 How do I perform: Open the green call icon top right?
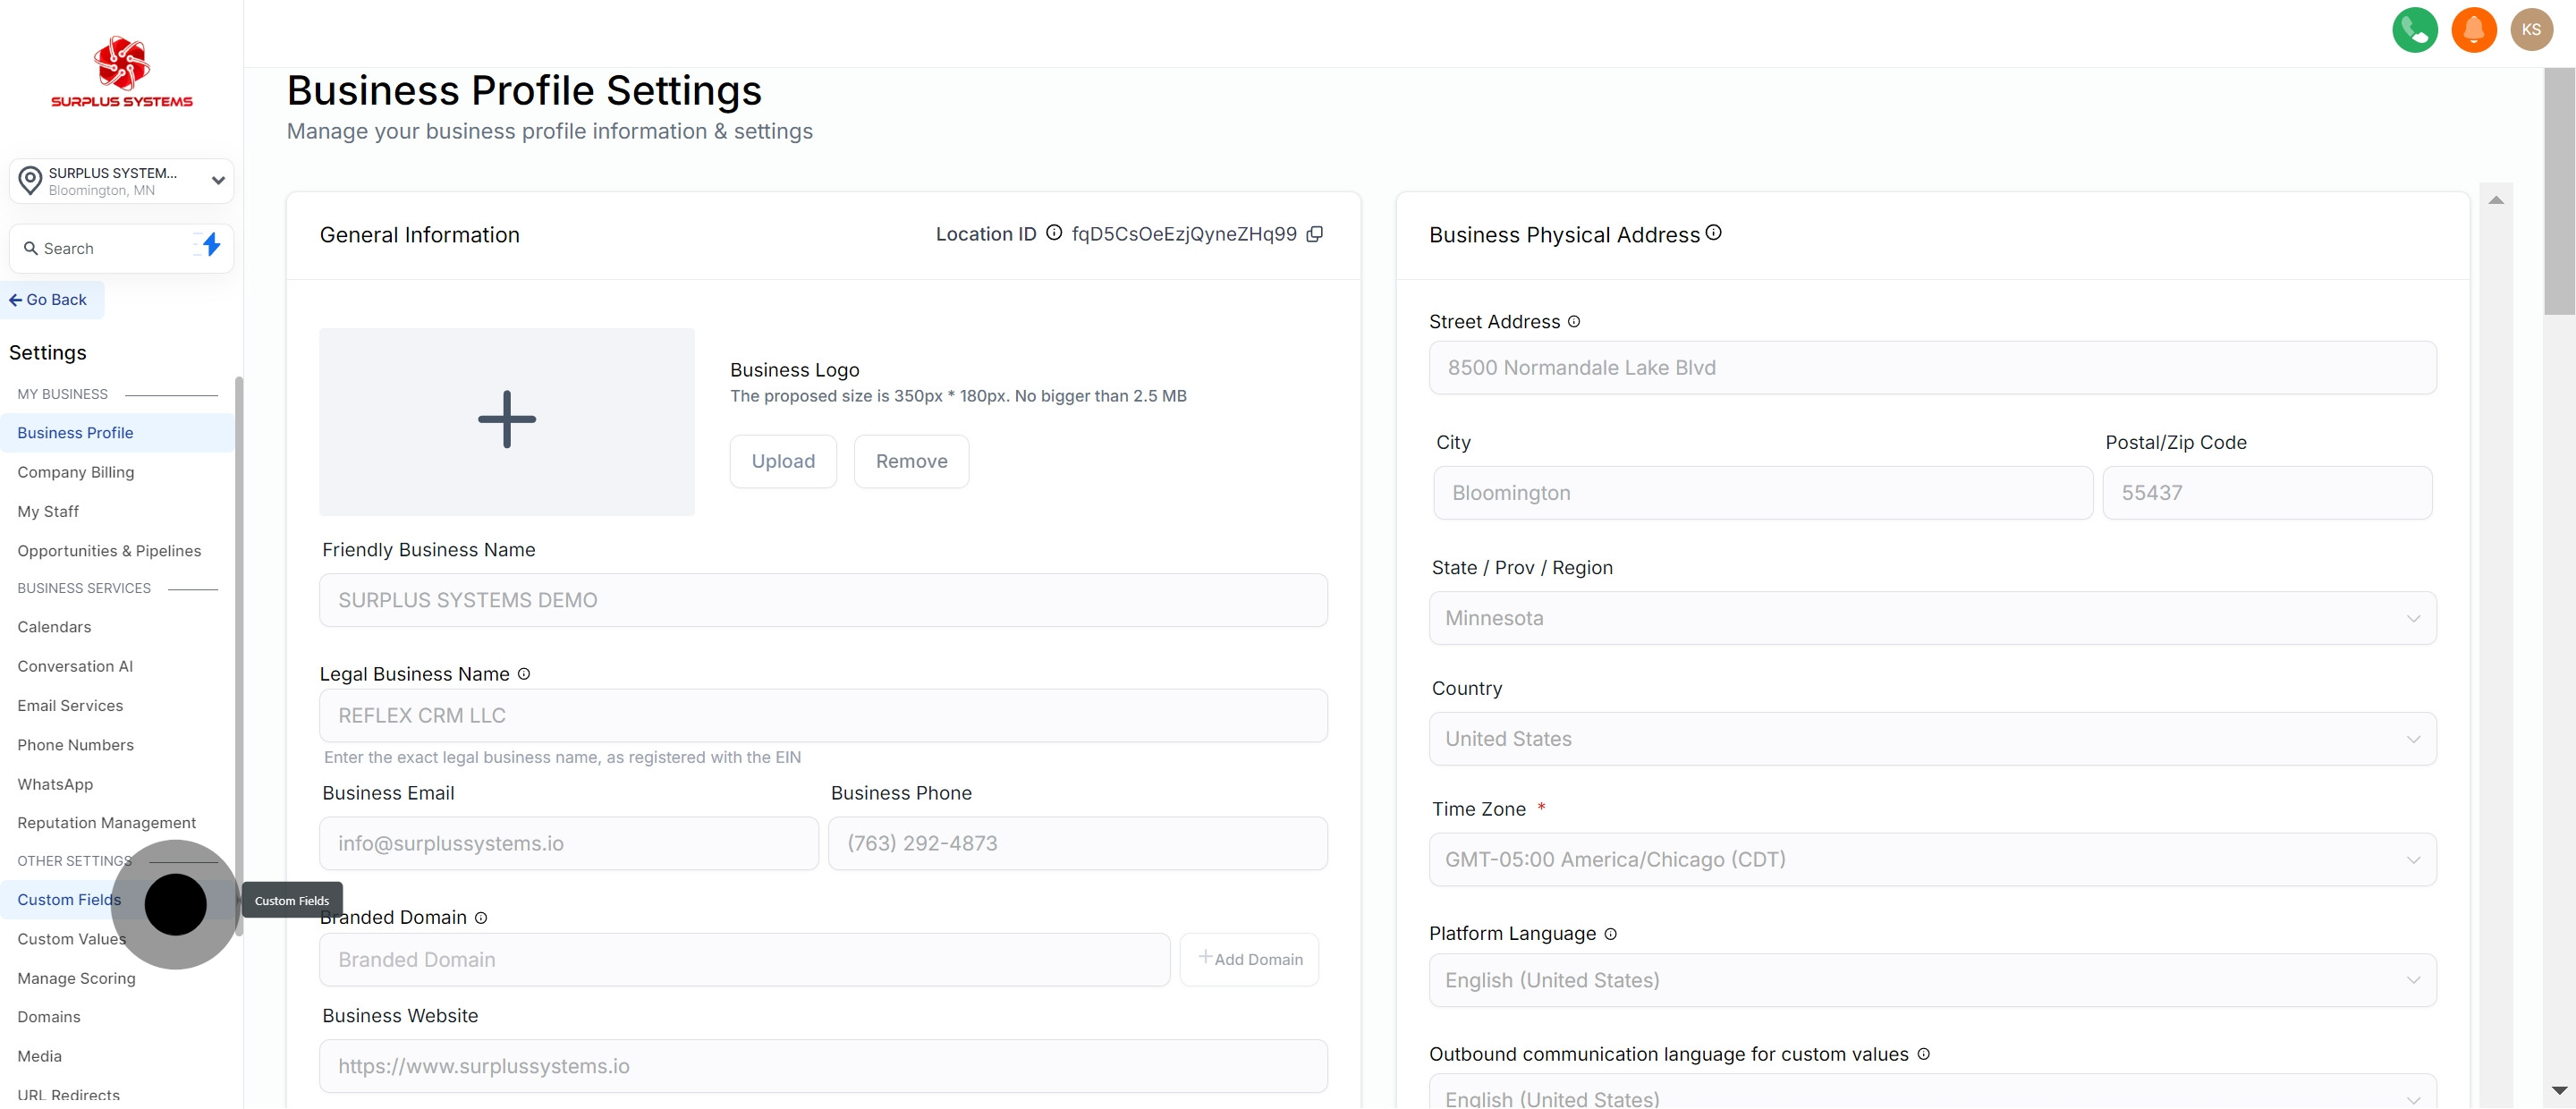click(2415, 30)
